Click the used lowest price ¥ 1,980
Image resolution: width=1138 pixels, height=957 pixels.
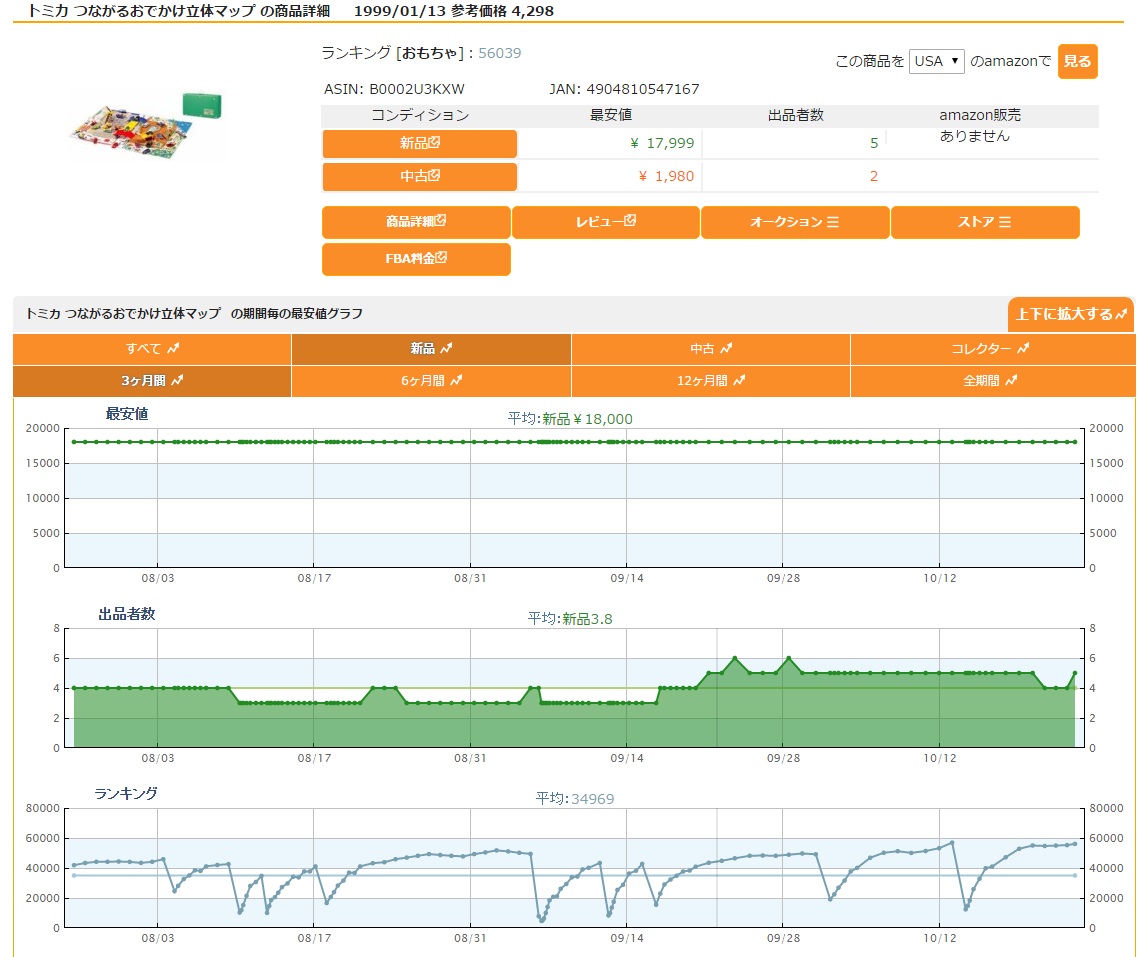pyautogui.click(x=666, y=176)
